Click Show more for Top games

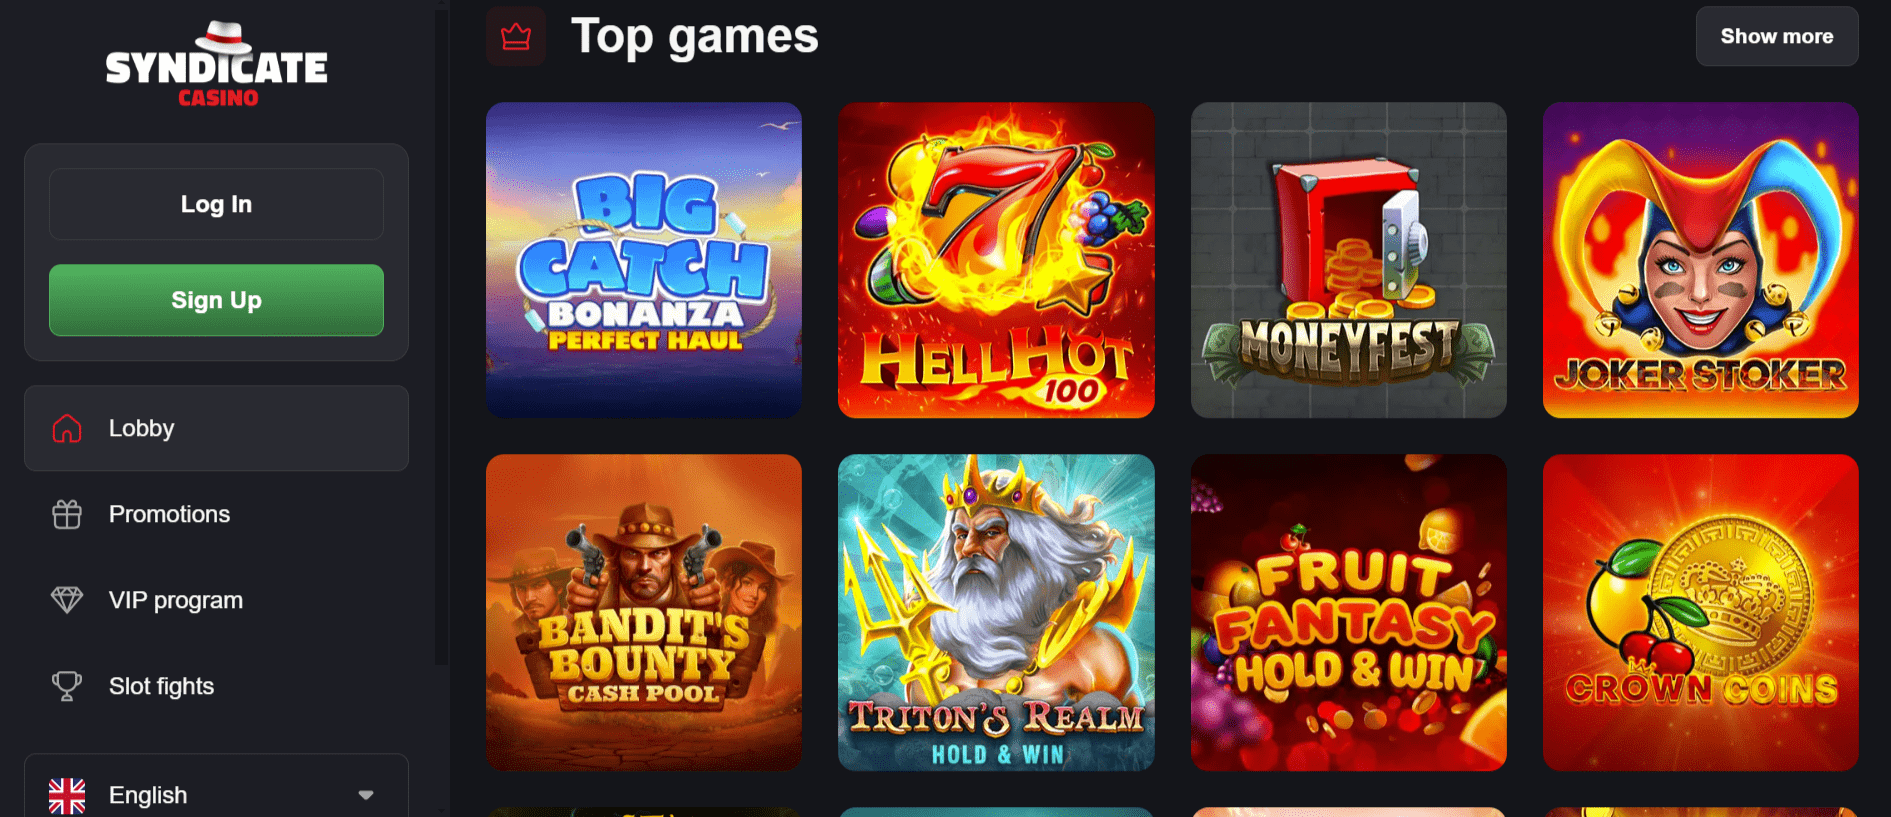click(x=1777, y=36)
